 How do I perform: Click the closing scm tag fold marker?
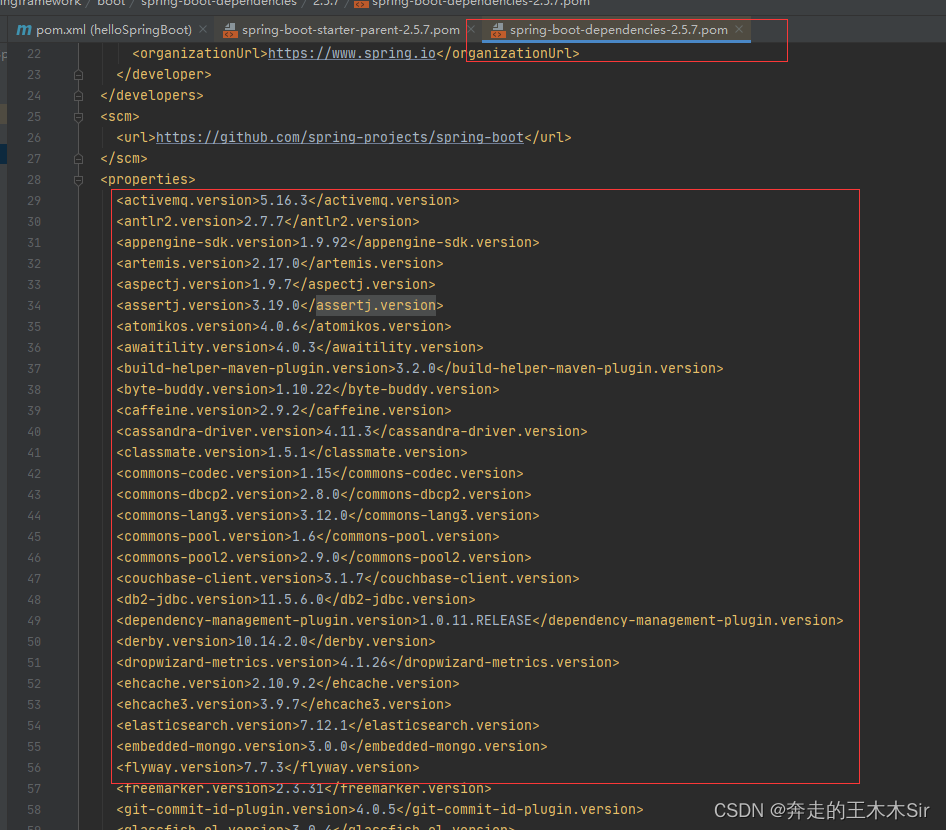click(x=78, y=159)
